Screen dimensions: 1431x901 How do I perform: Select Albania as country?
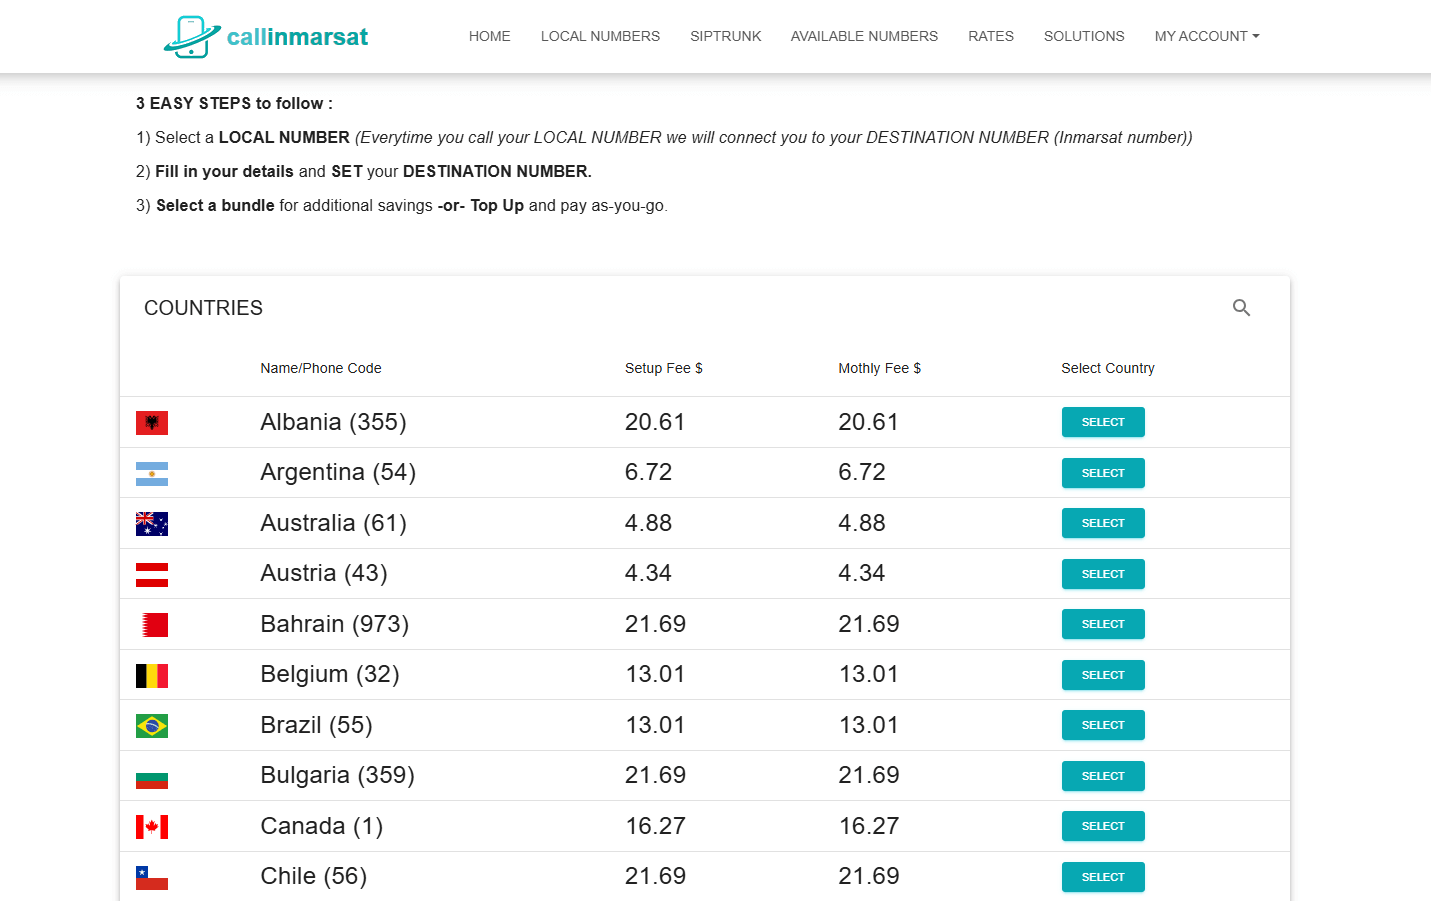(x=1103, y=422)
